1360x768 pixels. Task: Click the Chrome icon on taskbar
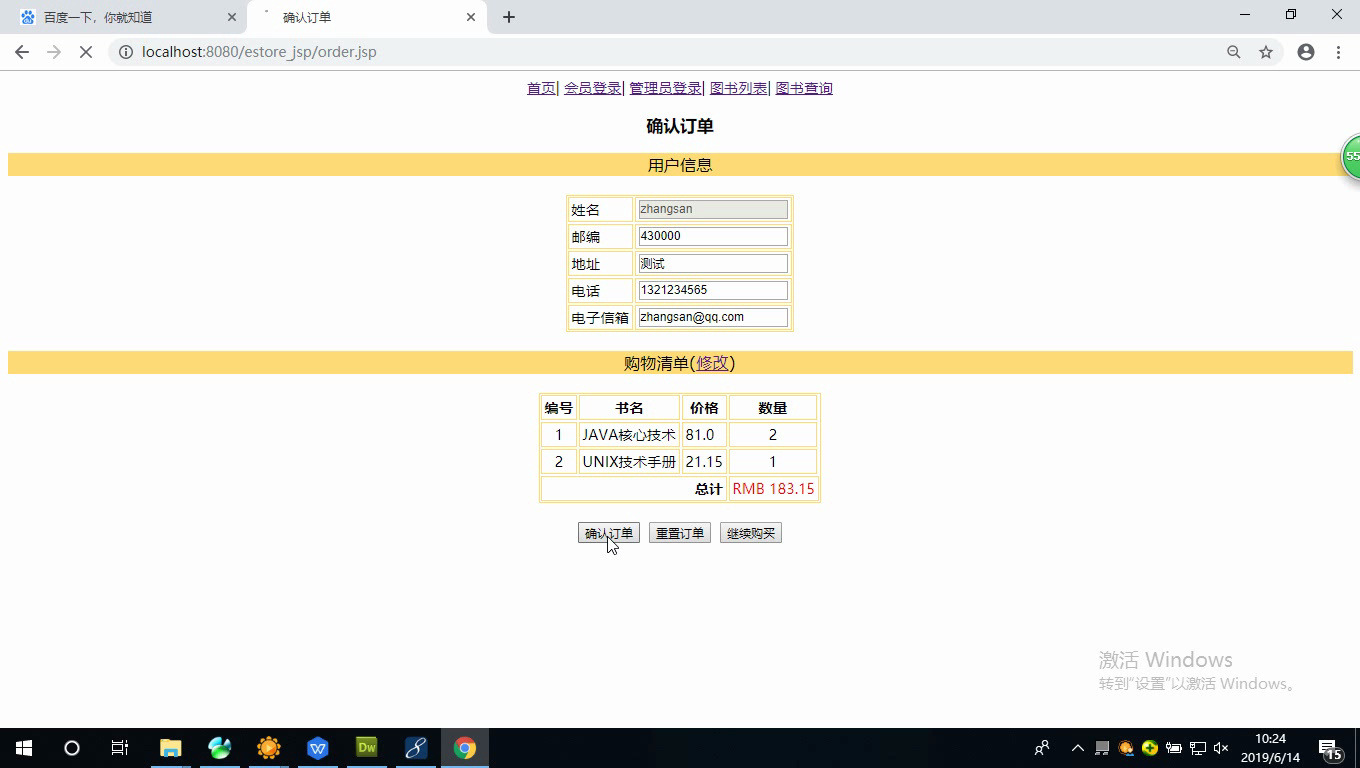pos(464,748)
